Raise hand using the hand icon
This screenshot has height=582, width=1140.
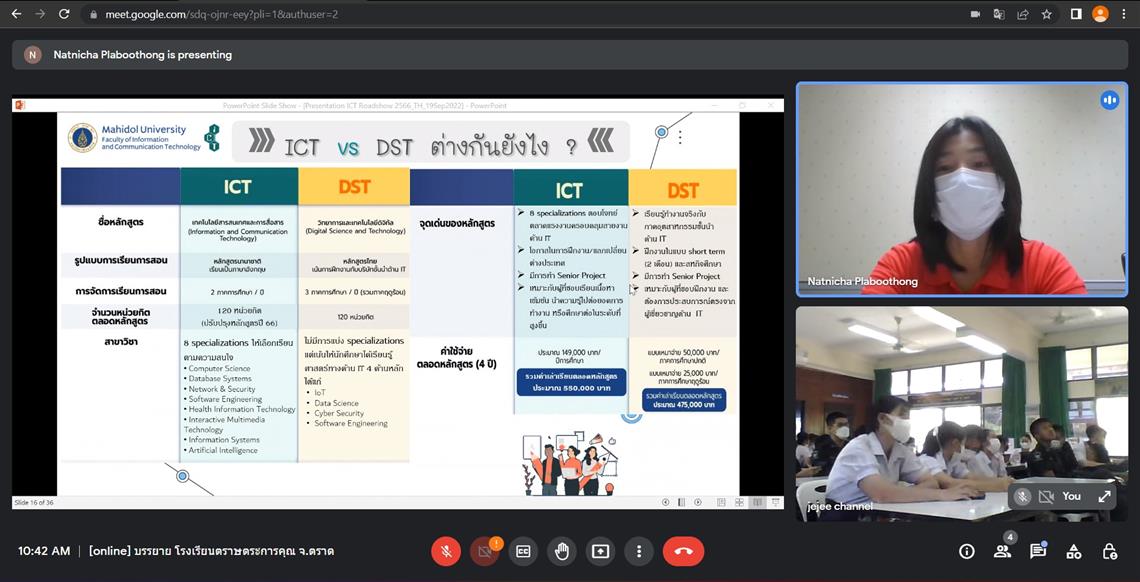[561, 551]
